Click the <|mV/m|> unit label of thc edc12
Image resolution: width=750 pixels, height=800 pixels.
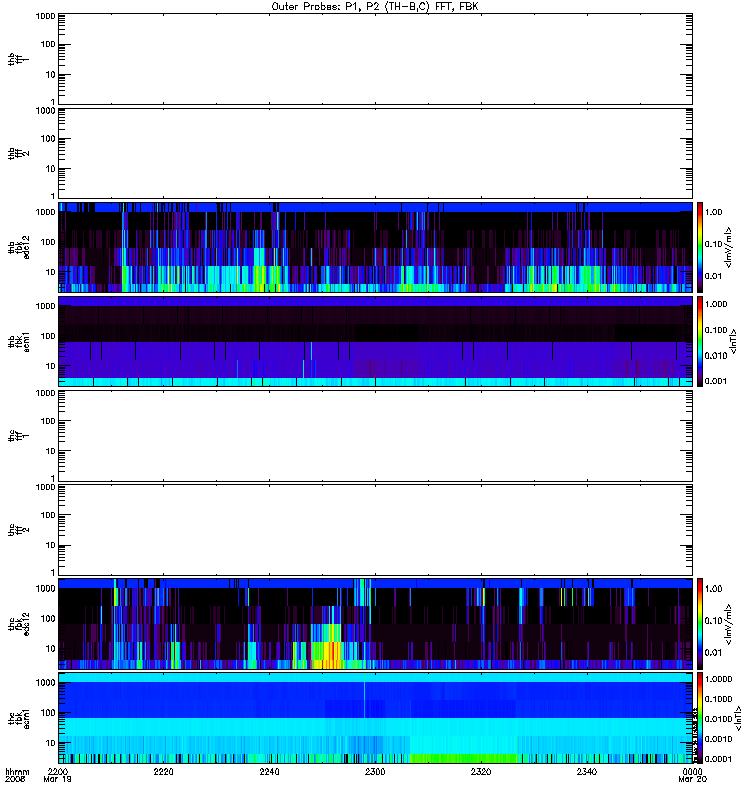pos(729,624)
